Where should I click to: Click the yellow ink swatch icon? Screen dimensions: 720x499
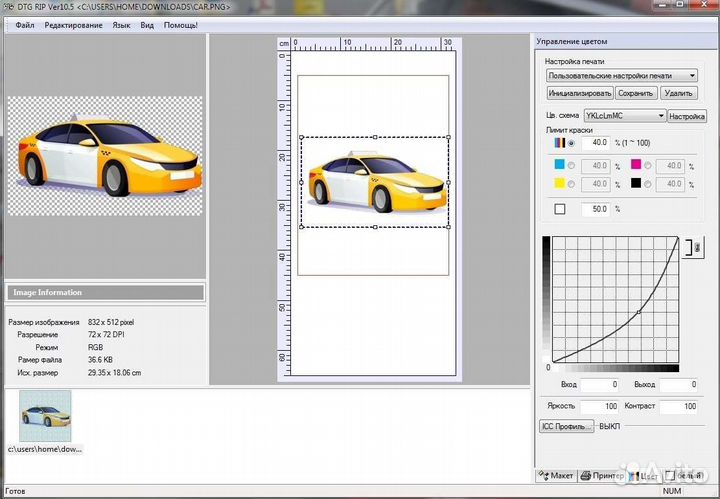pyautogui.click(x=559, y=185)
